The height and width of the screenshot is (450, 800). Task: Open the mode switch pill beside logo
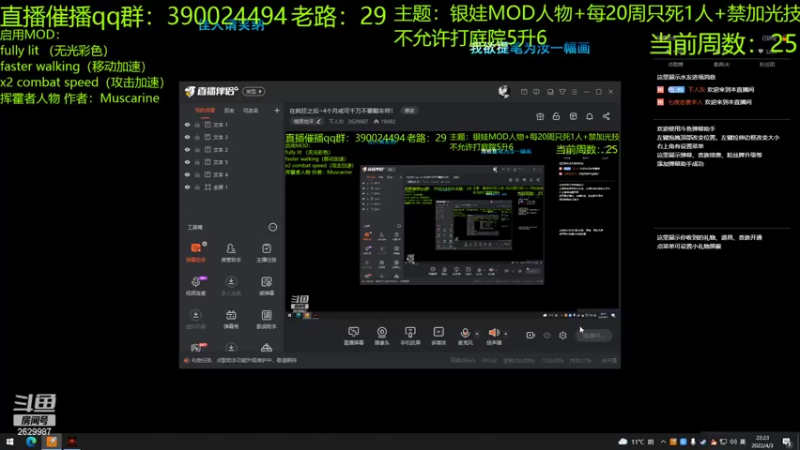(x=254, y=91)
